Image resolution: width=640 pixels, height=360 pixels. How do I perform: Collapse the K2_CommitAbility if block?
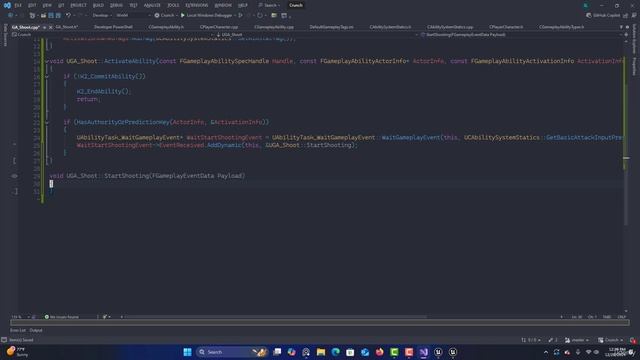coord(47,76)
